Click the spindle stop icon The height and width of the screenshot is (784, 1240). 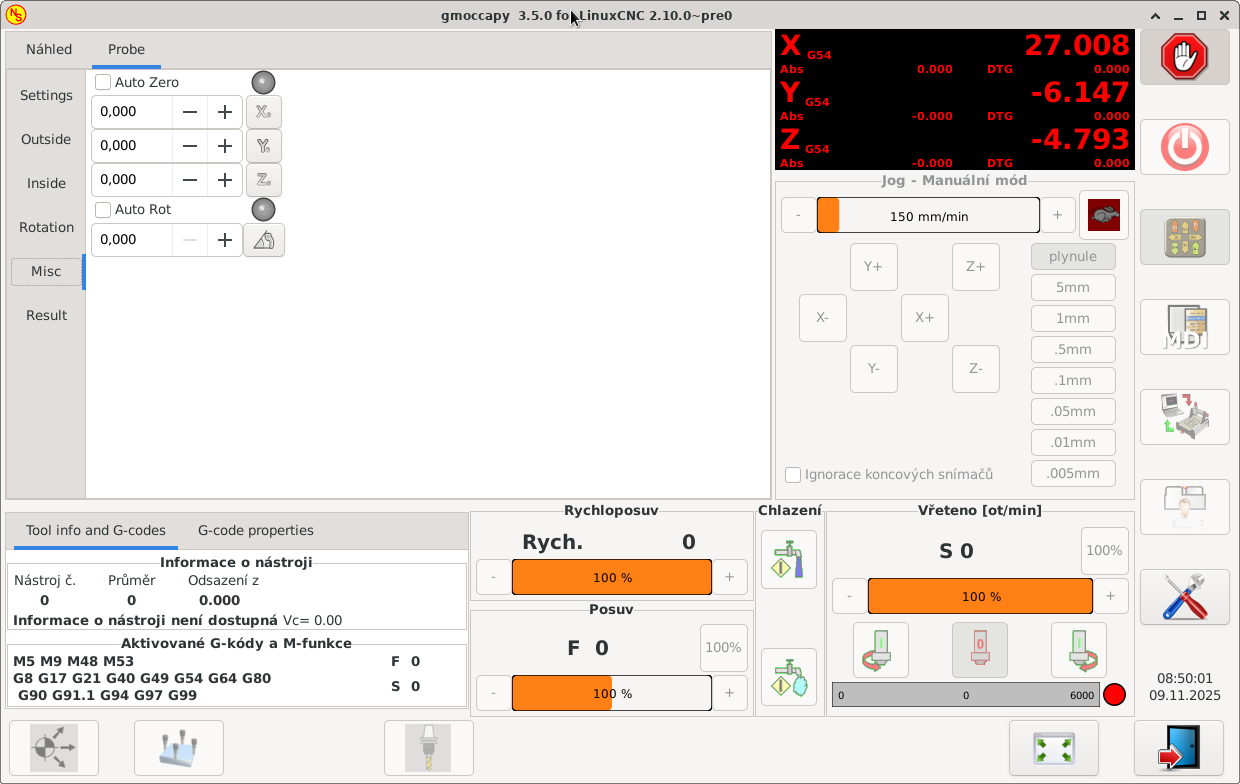point(979,650)
